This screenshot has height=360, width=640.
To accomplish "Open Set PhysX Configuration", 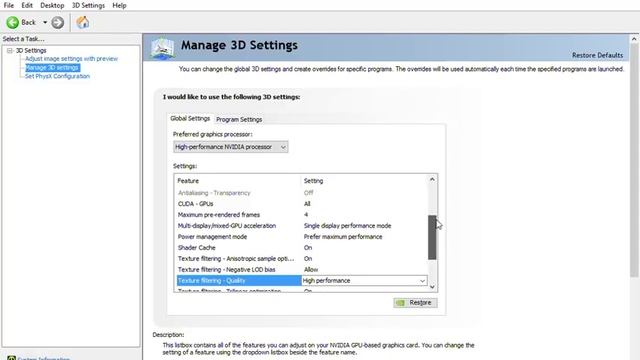I will [x=57, y=76].
